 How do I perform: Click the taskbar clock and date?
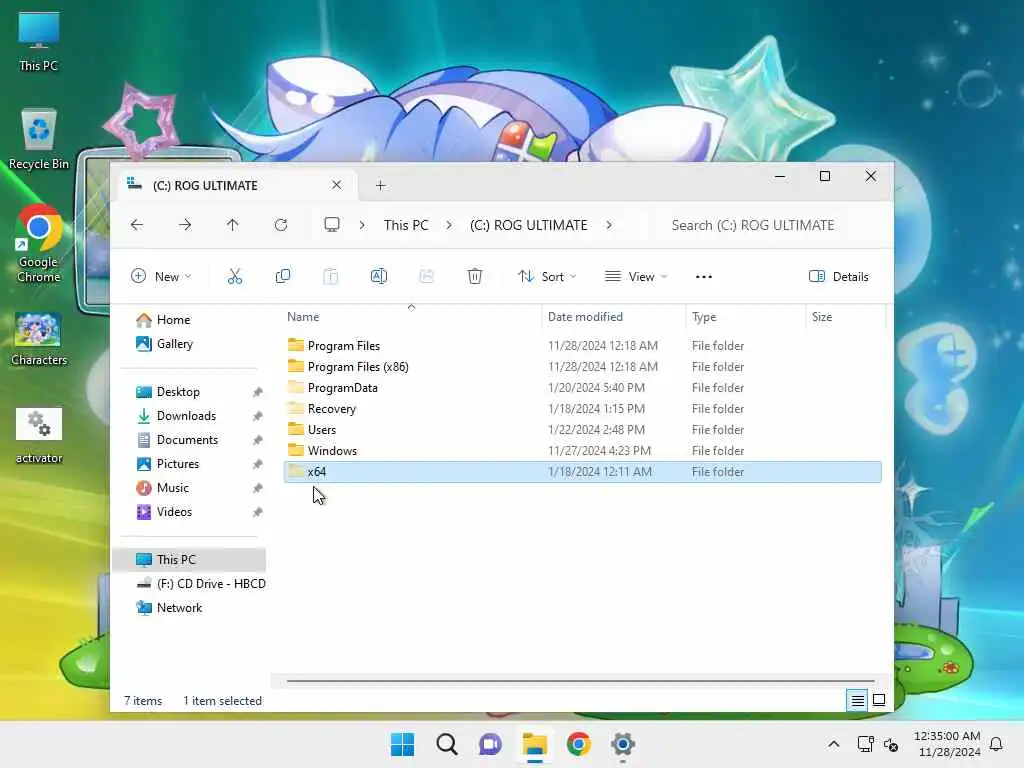947,744
